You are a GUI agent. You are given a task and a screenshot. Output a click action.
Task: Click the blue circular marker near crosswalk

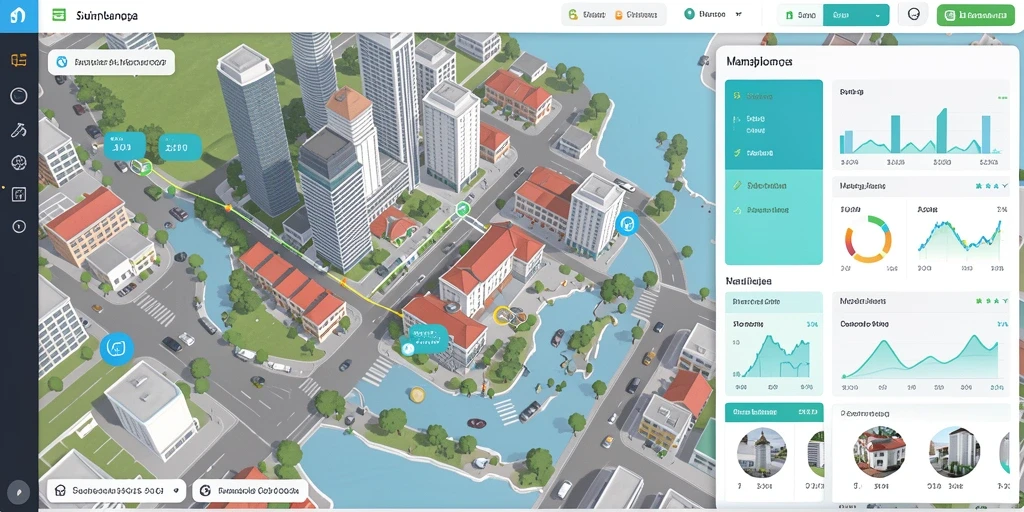tap(117, 348)
